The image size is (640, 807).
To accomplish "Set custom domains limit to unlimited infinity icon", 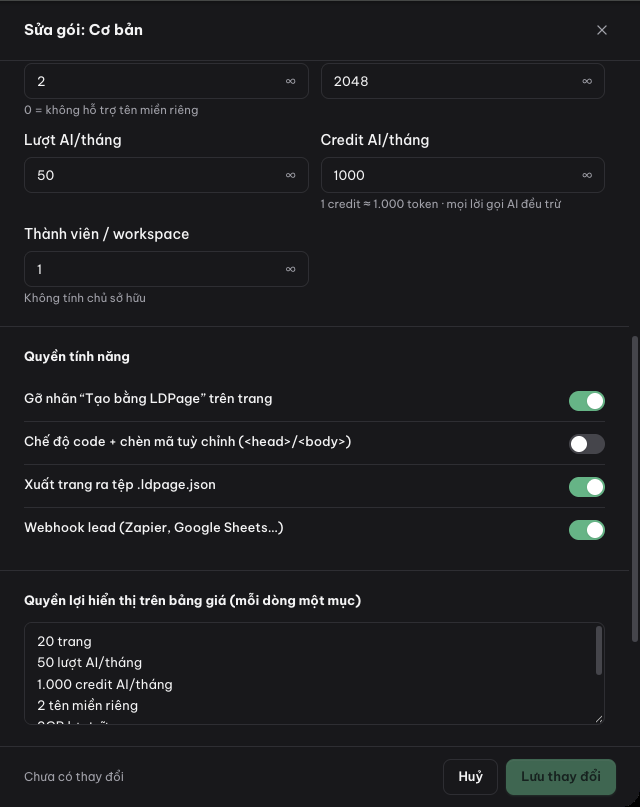I will pos(291,81).
